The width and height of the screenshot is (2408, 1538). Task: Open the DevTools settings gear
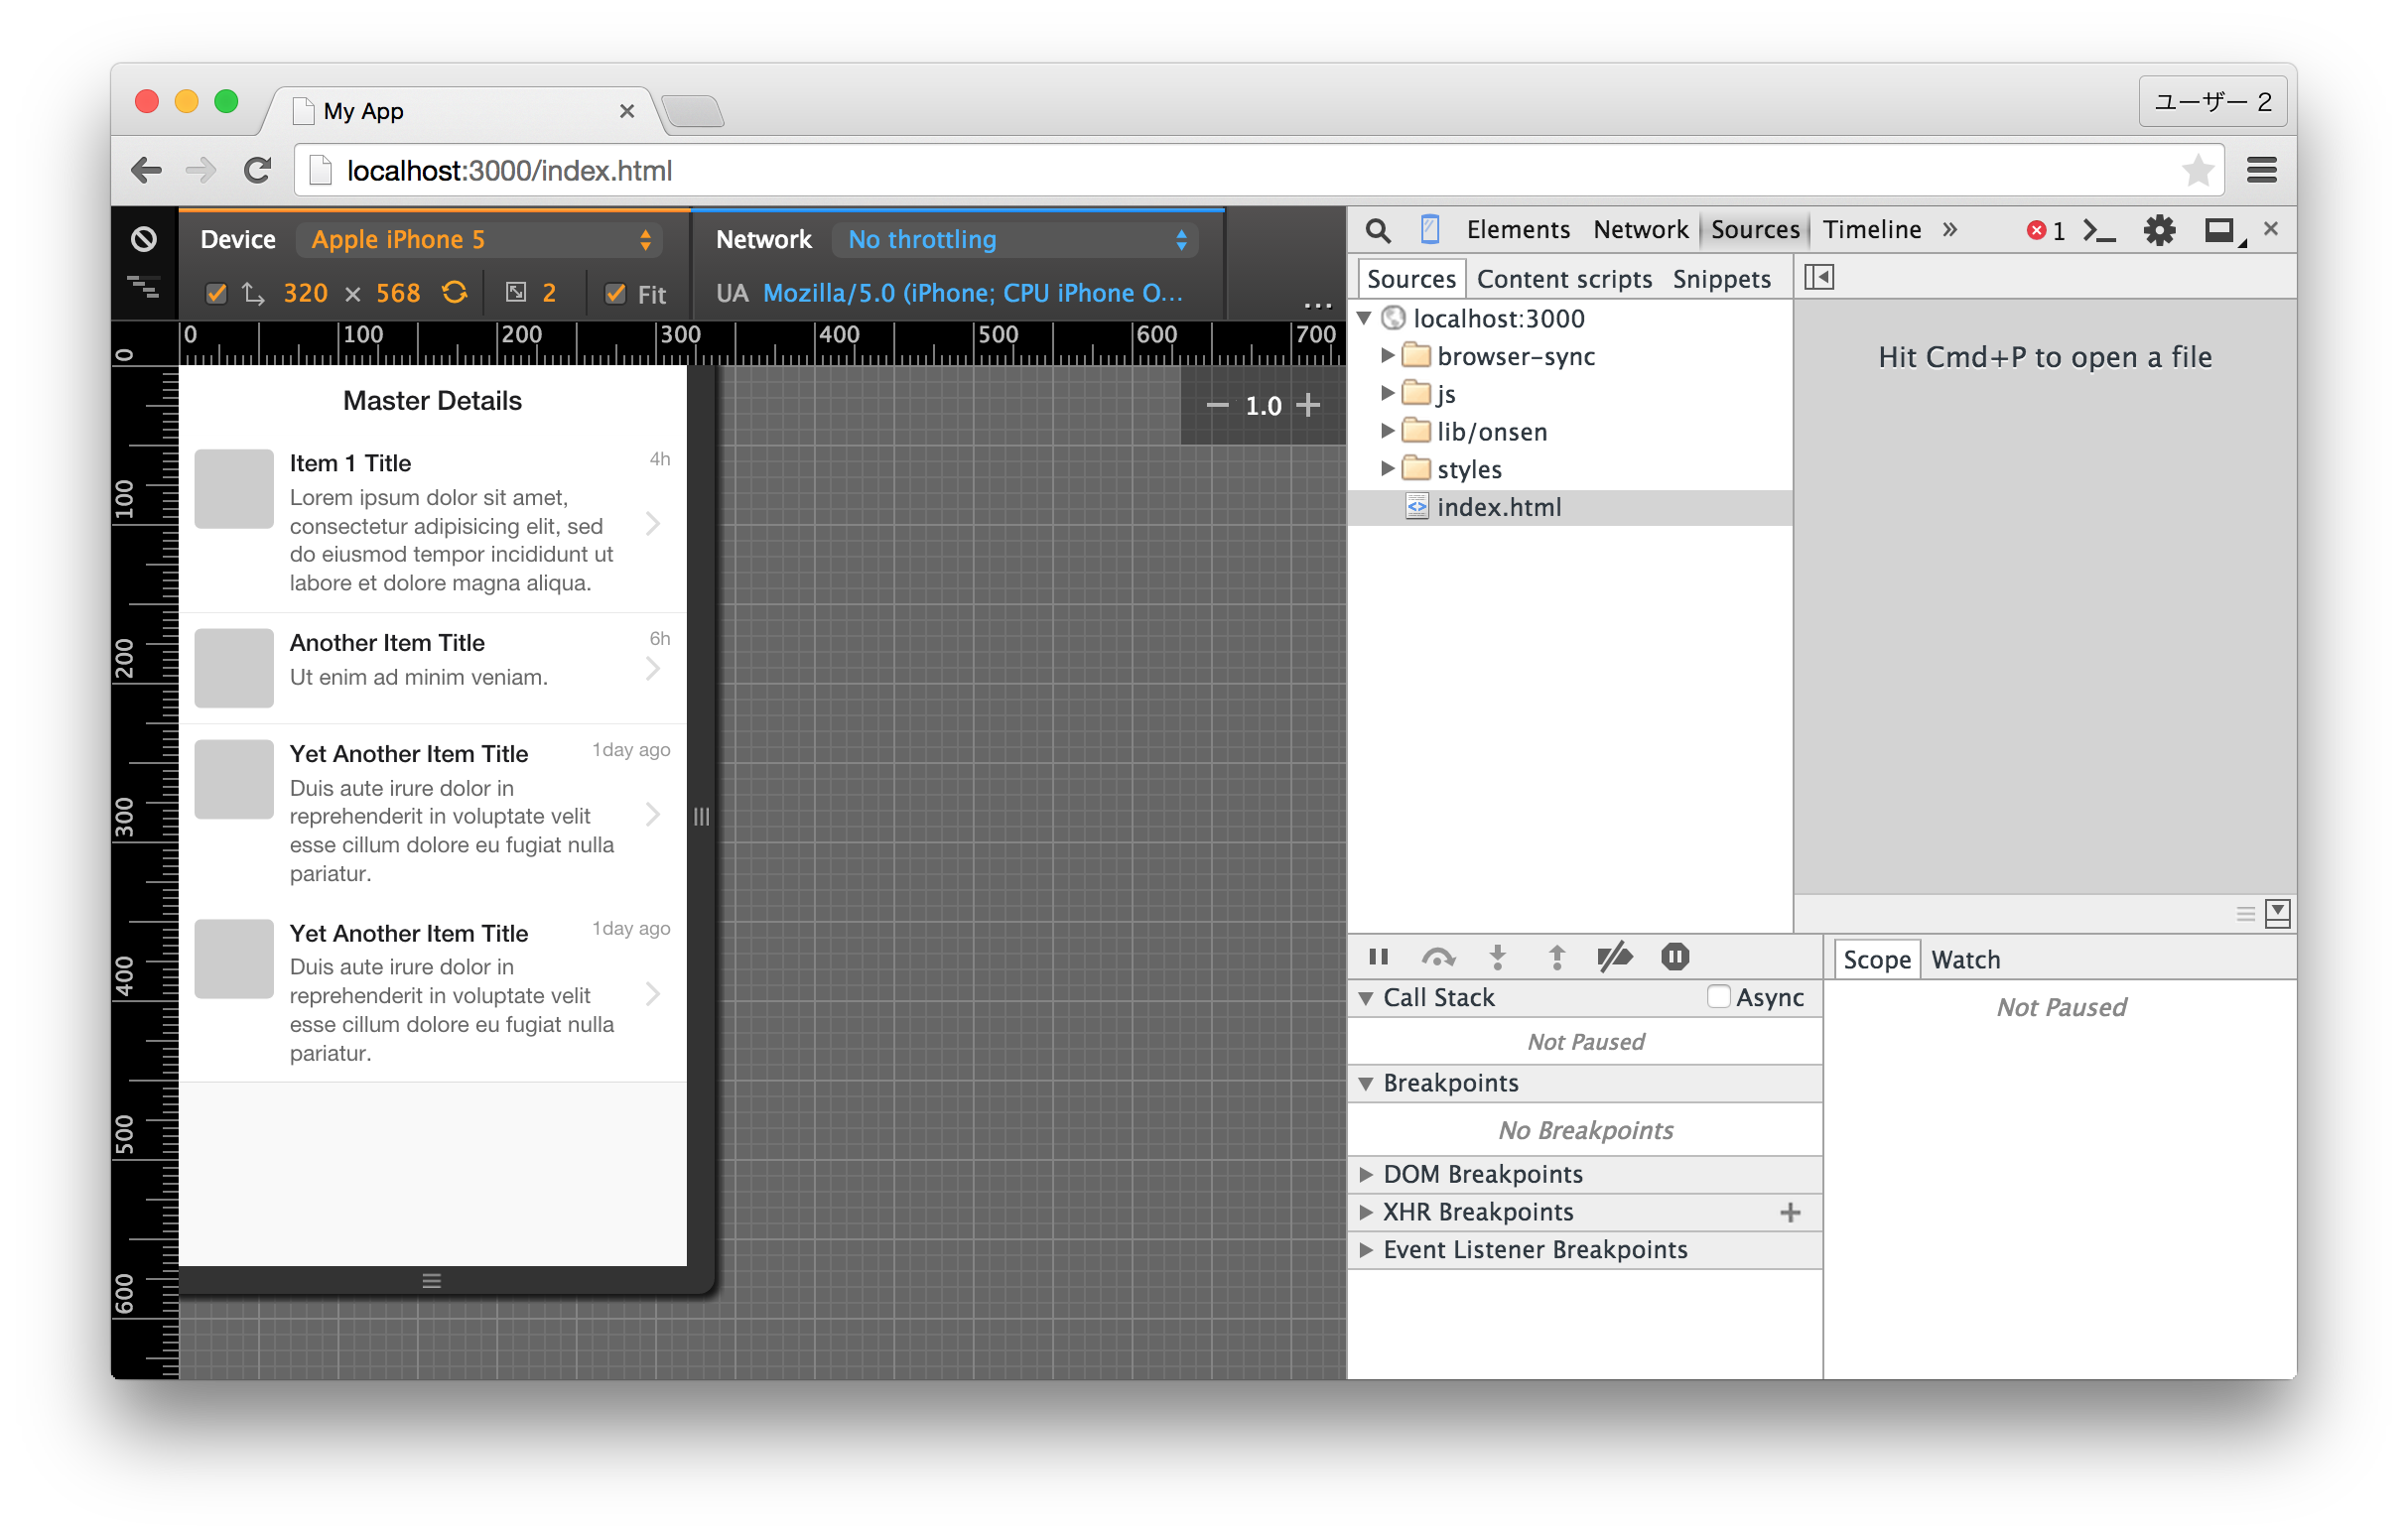coord(2159,231)
